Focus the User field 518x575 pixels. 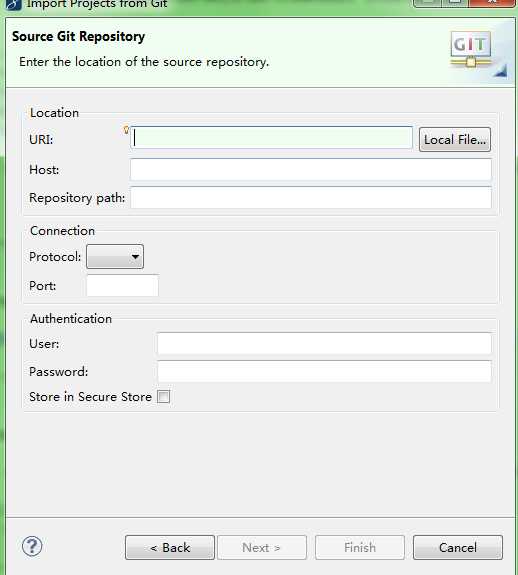(x=324, y=344)
